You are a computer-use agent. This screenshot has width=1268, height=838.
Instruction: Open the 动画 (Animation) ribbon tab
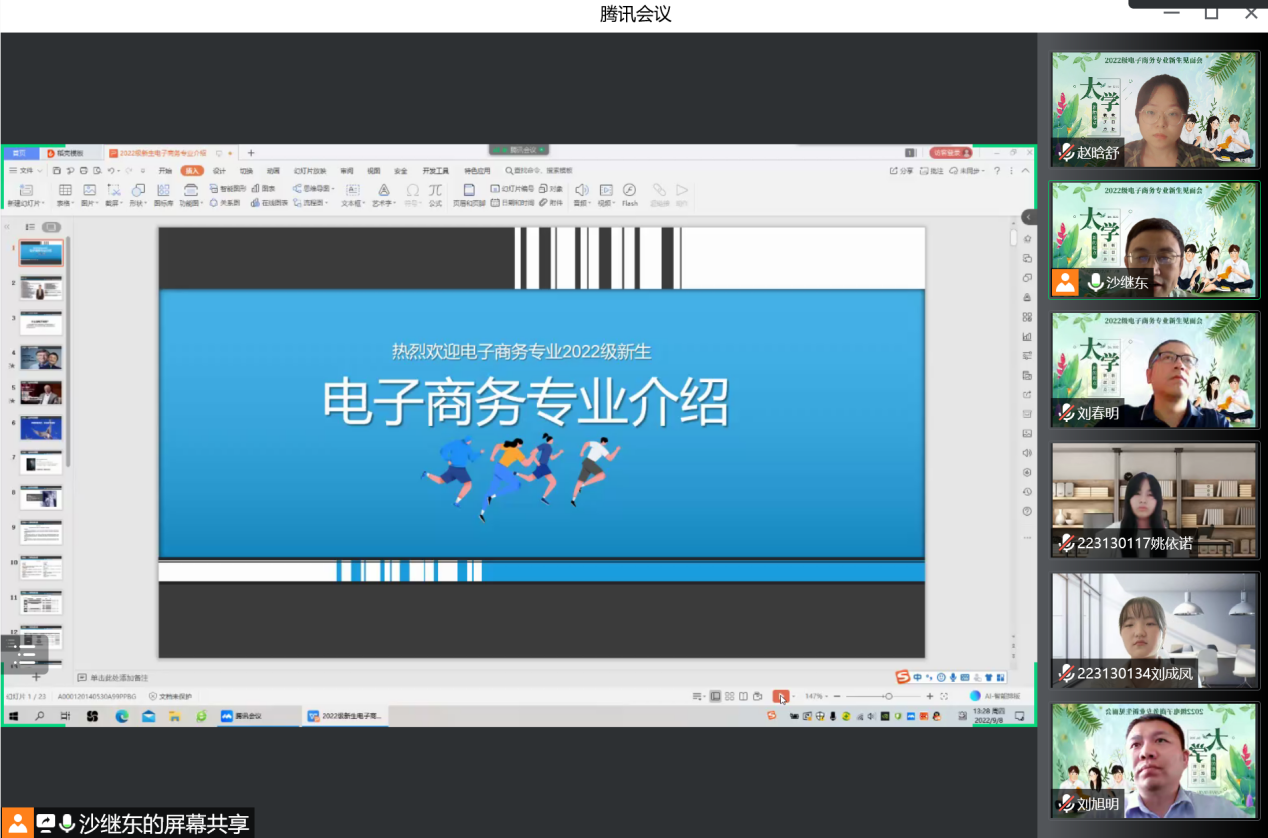273,171
